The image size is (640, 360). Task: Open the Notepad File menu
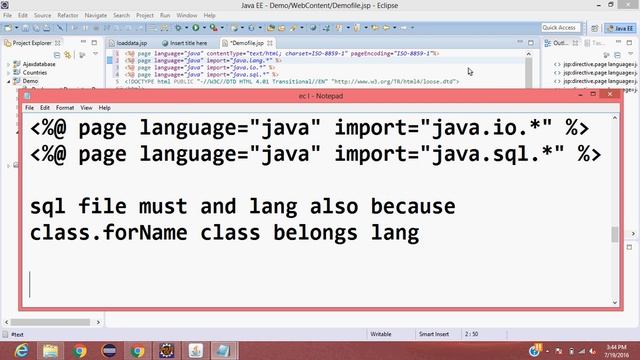point(29,108)
